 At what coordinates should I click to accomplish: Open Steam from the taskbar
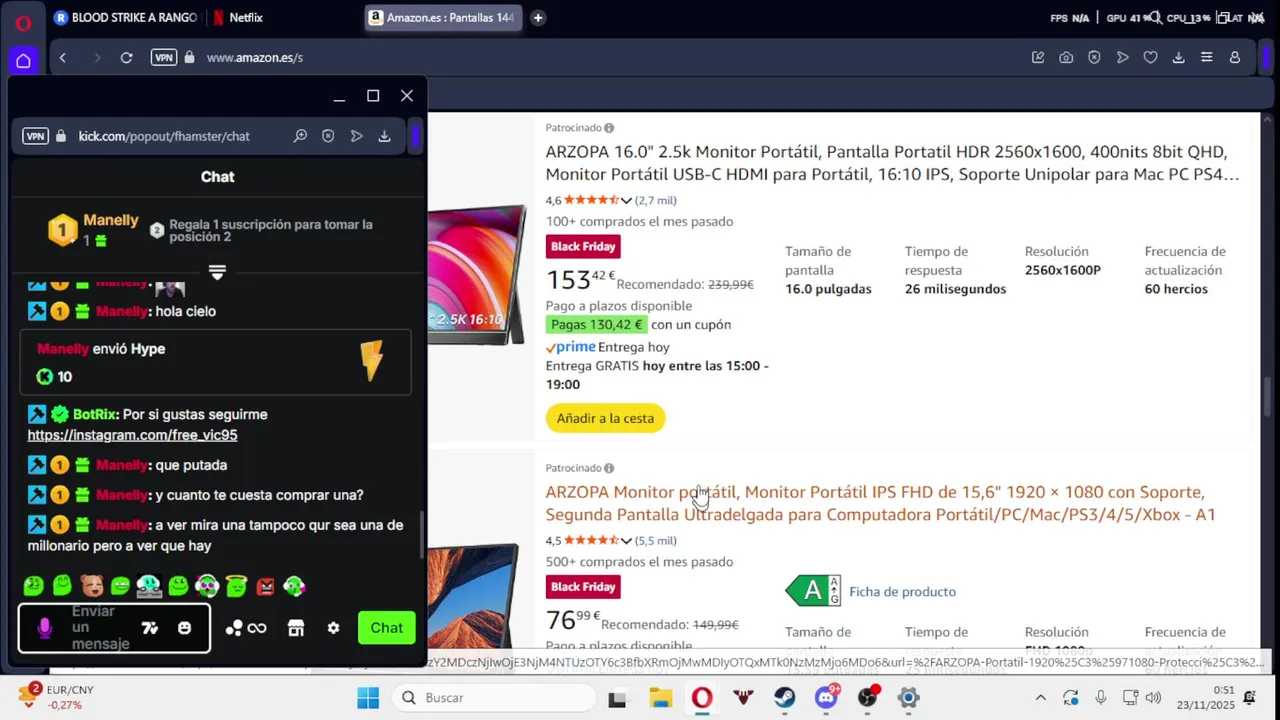pos(784,697)
